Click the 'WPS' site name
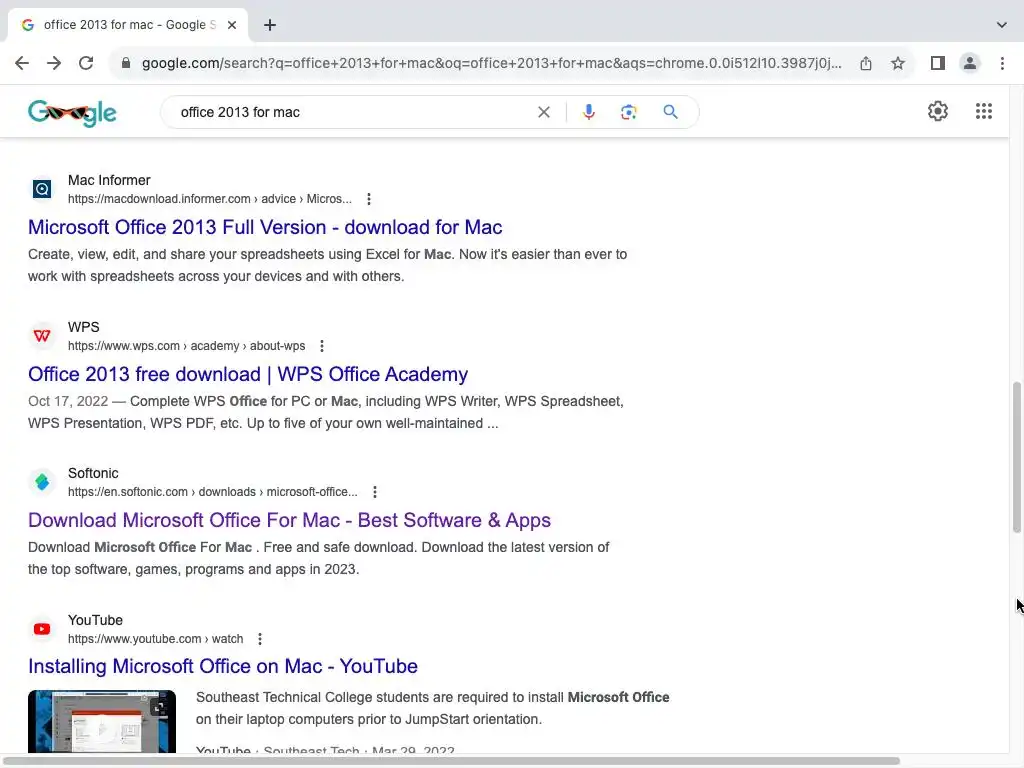 [x=84, y=327]
